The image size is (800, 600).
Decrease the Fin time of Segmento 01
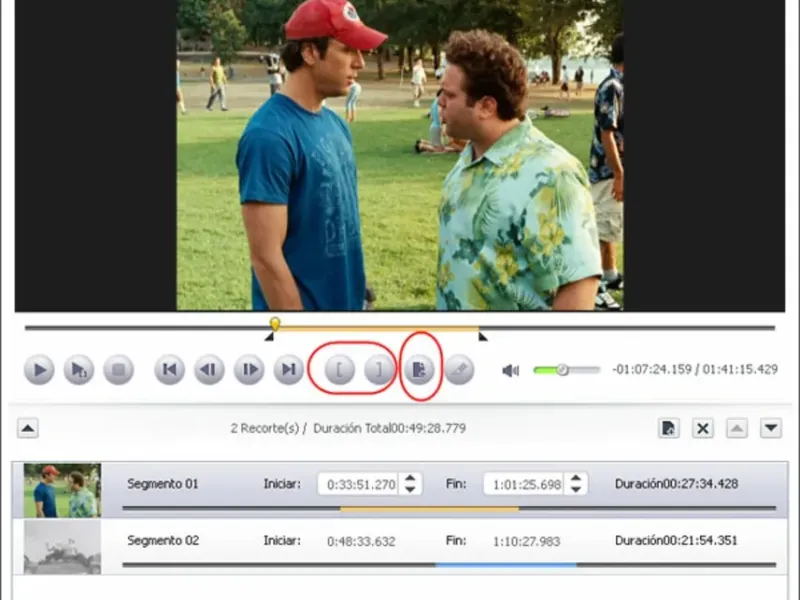pyautogui.click(x=576, y=489)
